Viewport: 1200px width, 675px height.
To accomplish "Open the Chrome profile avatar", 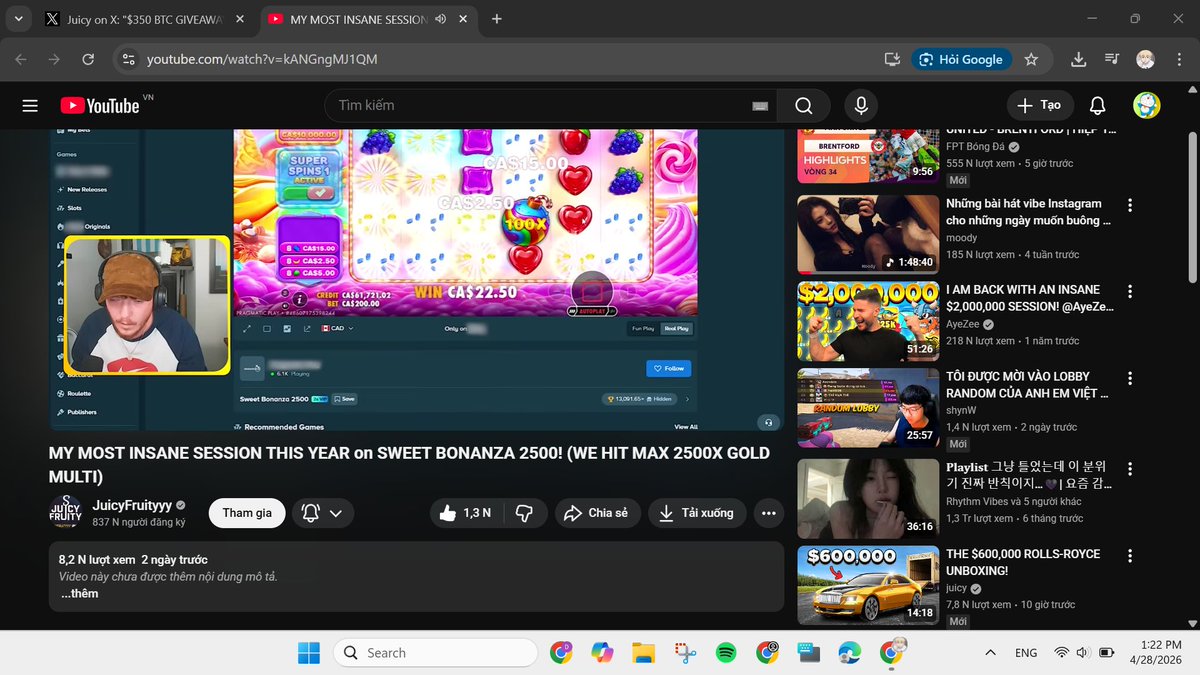I will (x=1145, y=60).
